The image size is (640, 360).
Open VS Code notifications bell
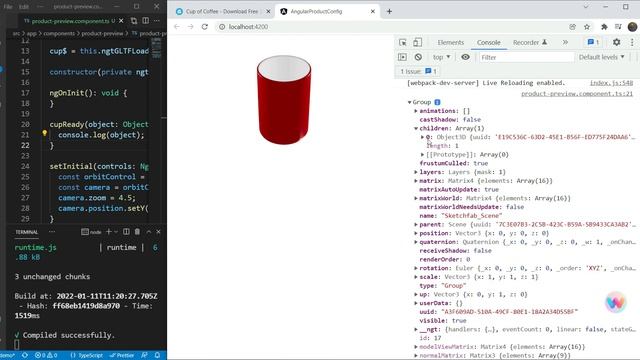(158, 356)
